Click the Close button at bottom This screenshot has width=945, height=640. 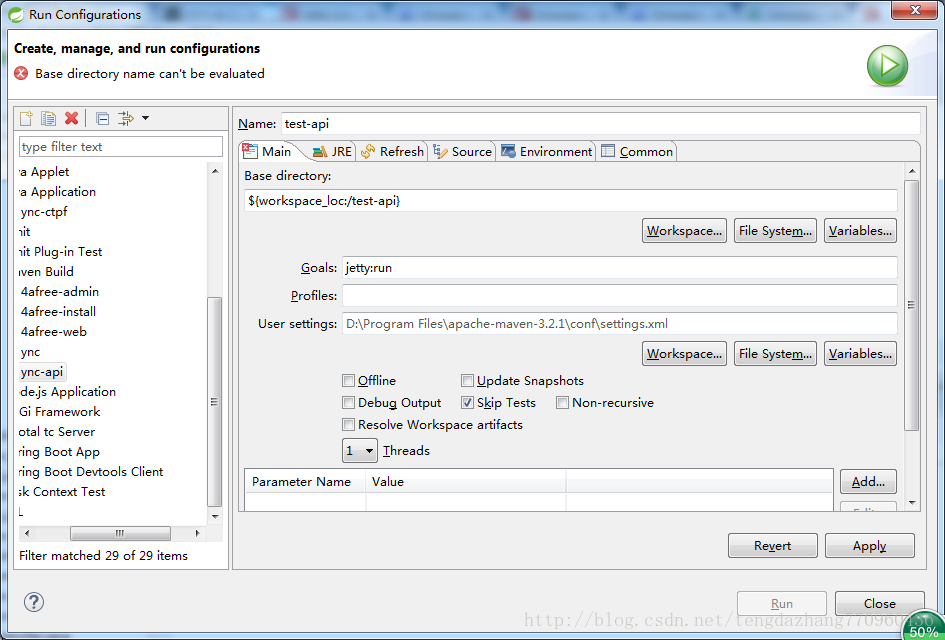pyautogui.click(x=879, y=603)
